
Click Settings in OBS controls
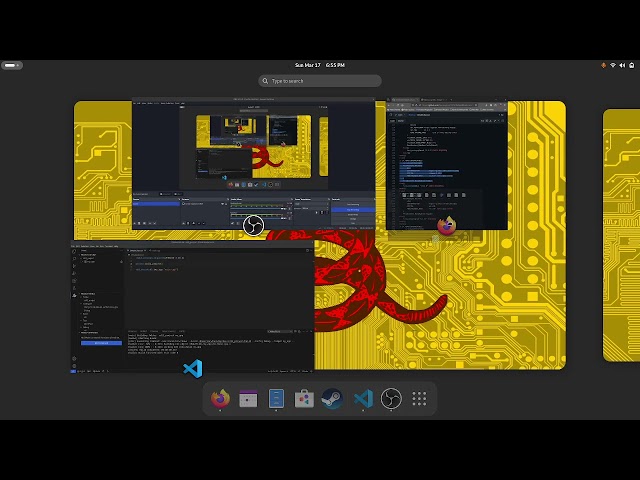[353, 219]
